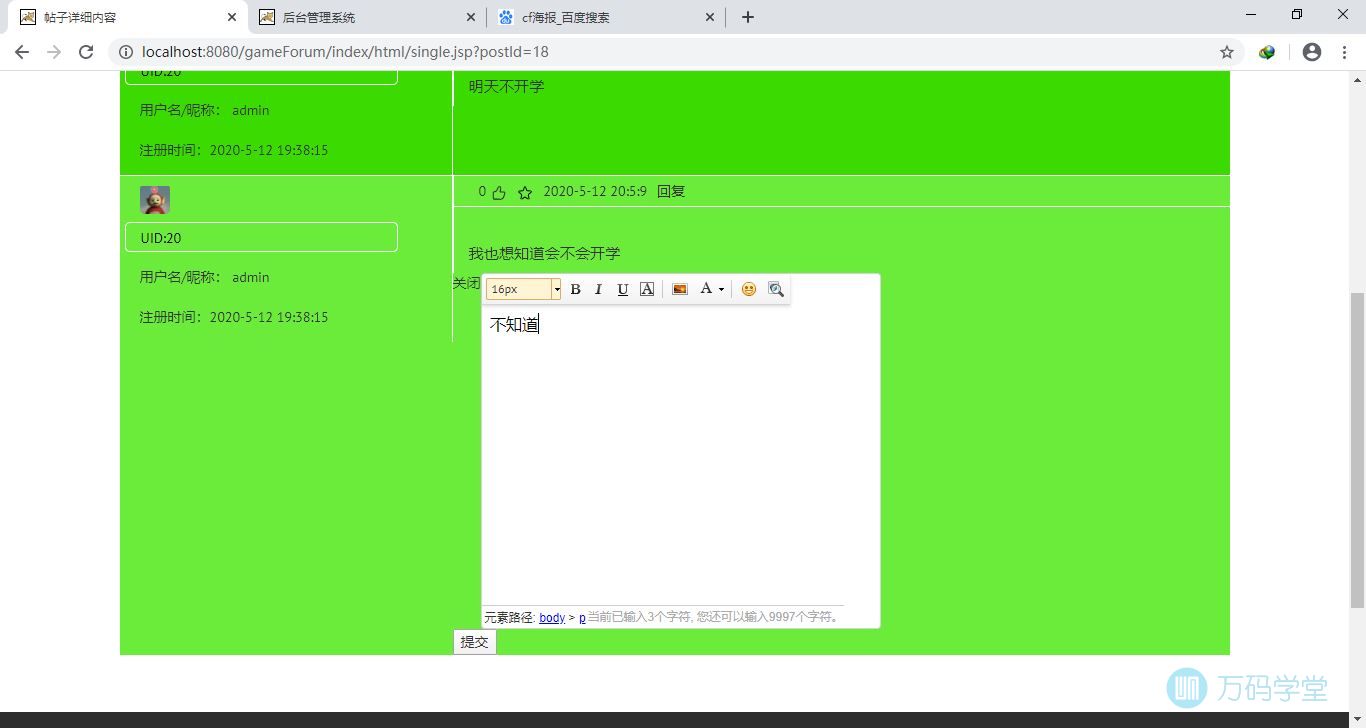Toggle bold formatting in the reply editor
This screenshot has height=728, width=1366.
pyautogui.click(x=575, y=289)
